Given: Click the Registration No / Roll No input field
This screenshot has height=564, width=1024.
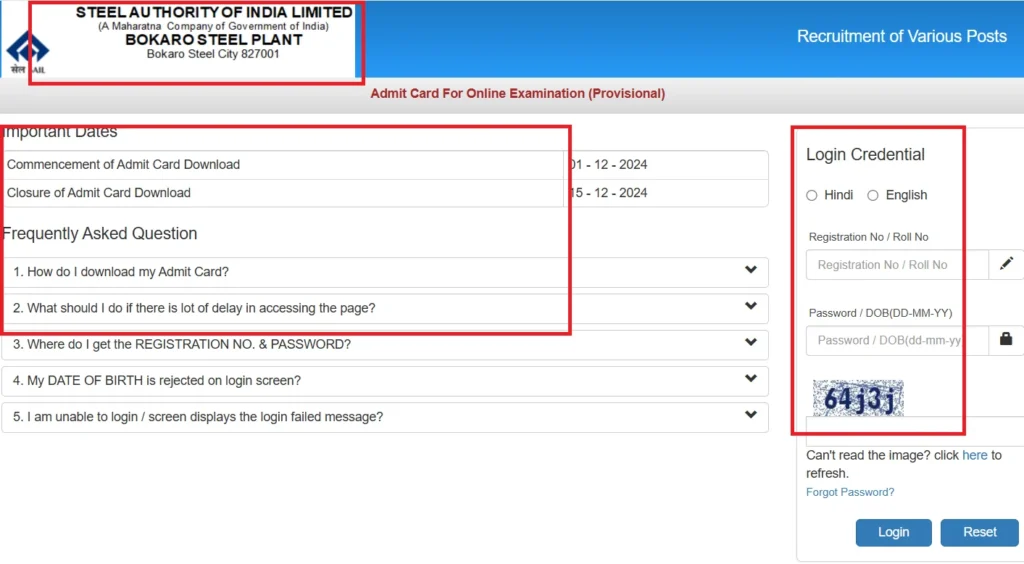Looking at the screenshot, I should pos(897,264).
